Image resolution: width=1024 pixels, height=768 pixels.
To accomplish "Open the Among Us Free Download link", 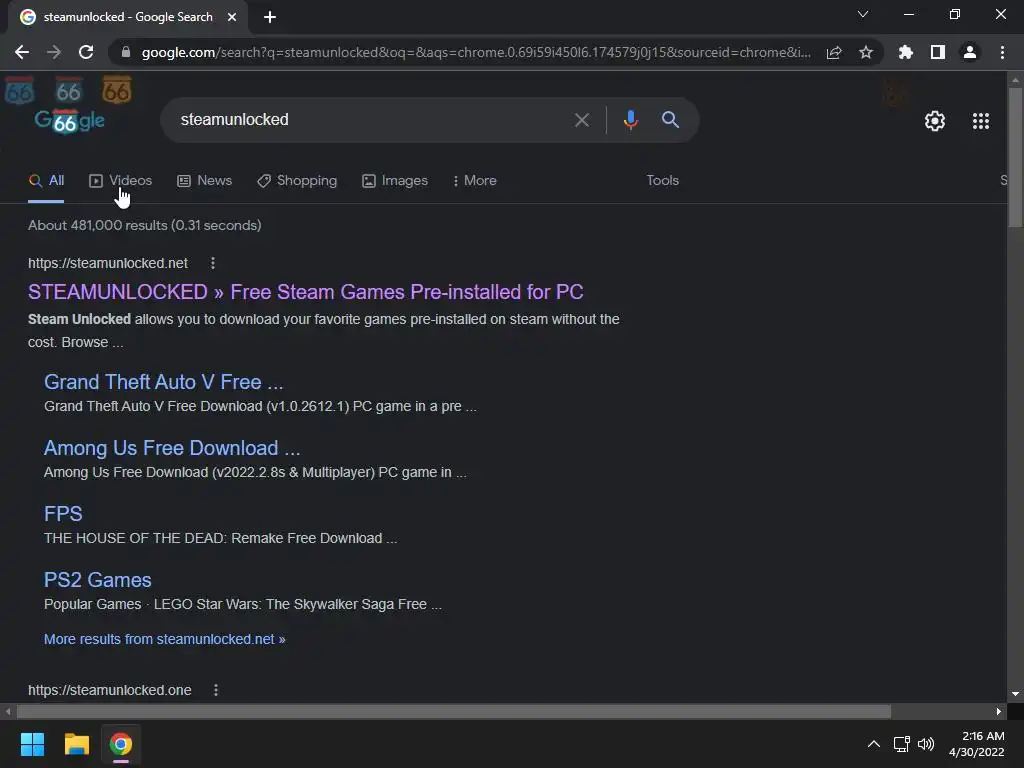I will pos(172,448).
